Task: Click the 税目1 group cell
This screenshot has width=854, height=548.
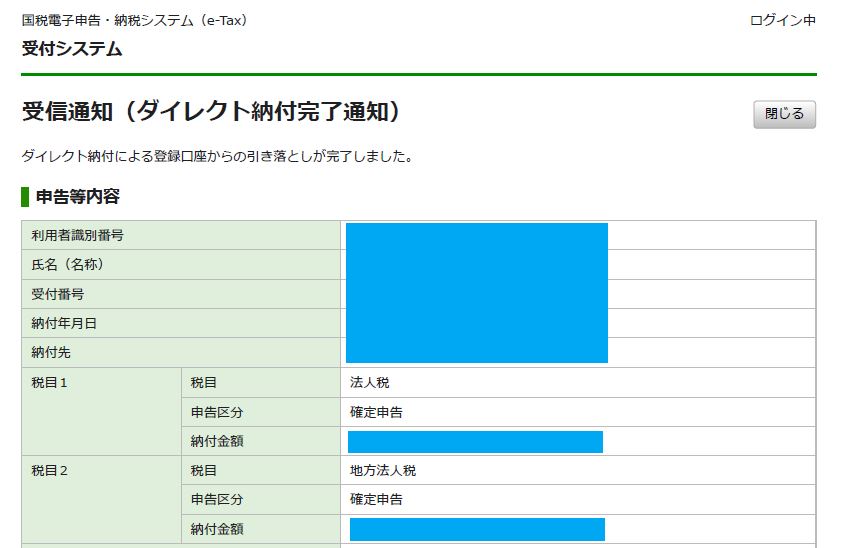Action: tap(50, 382)
